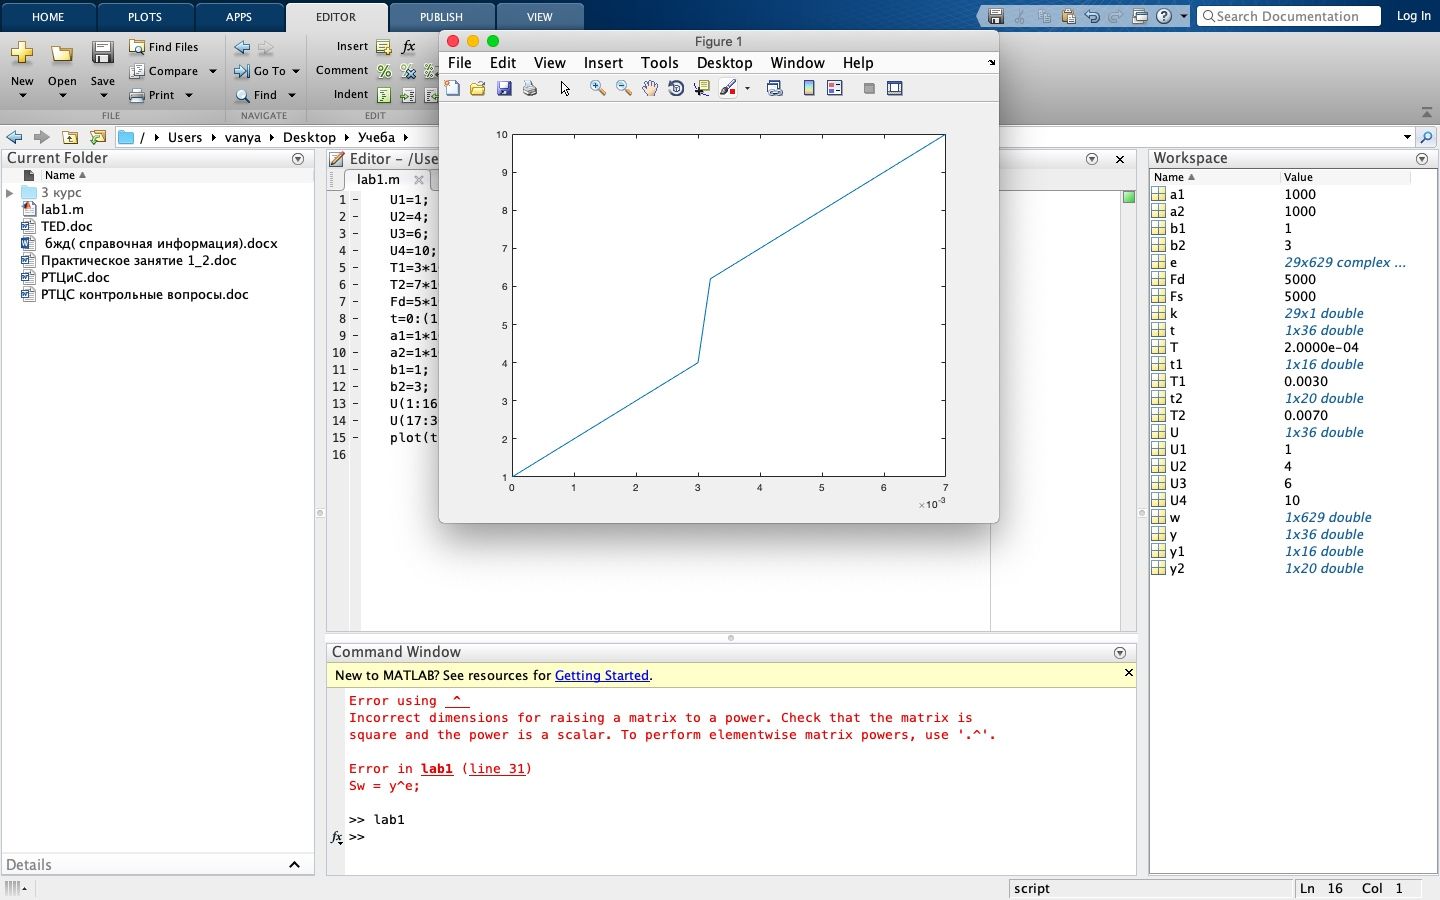Select the Rotate 3D tool
The image size is (1440, 900).
pos(676,88)
